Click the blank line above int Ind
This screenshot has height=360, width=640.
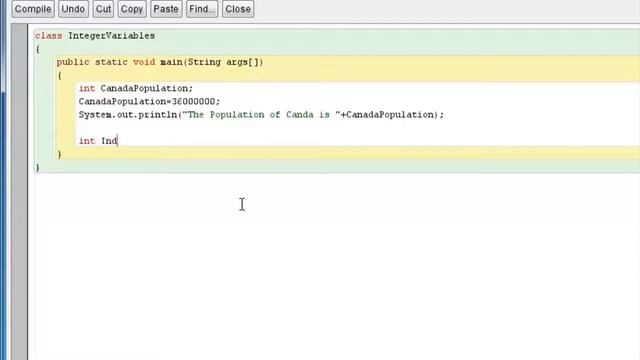pos(358,128)
